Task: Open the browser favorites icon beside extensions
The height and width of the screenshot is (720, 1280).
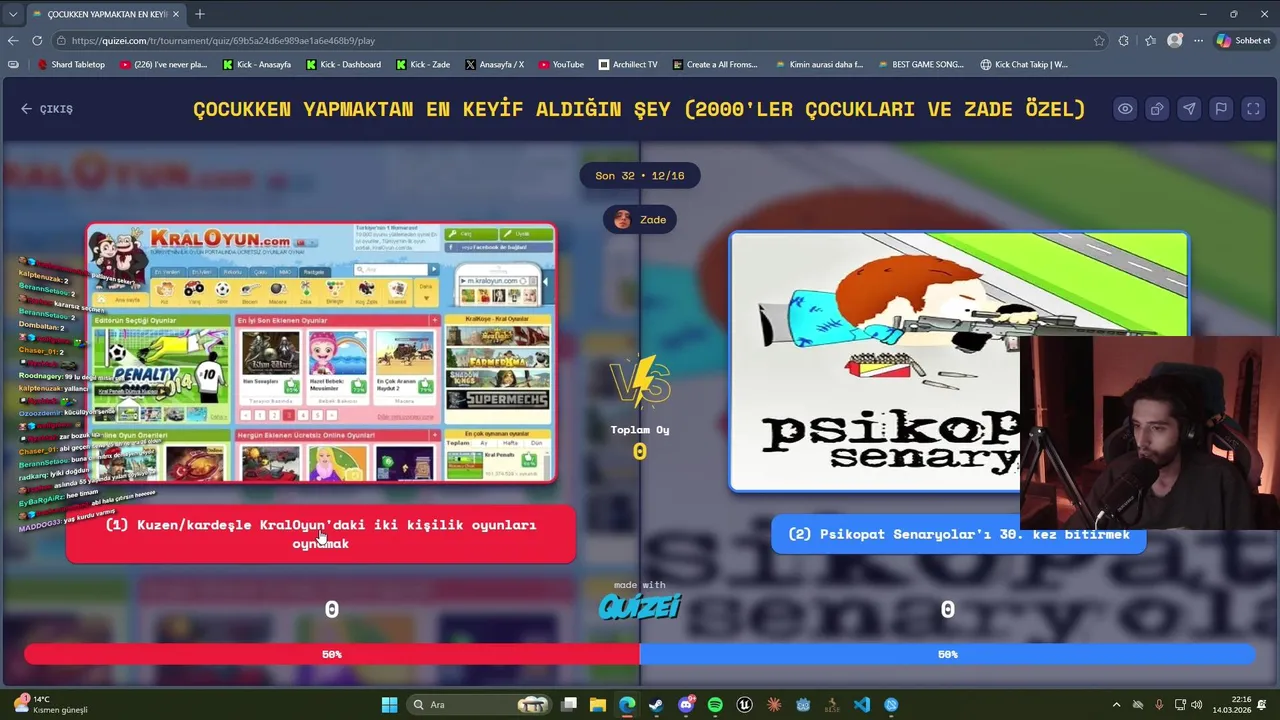Action: pyautogui.click(x=1150, y=41)
